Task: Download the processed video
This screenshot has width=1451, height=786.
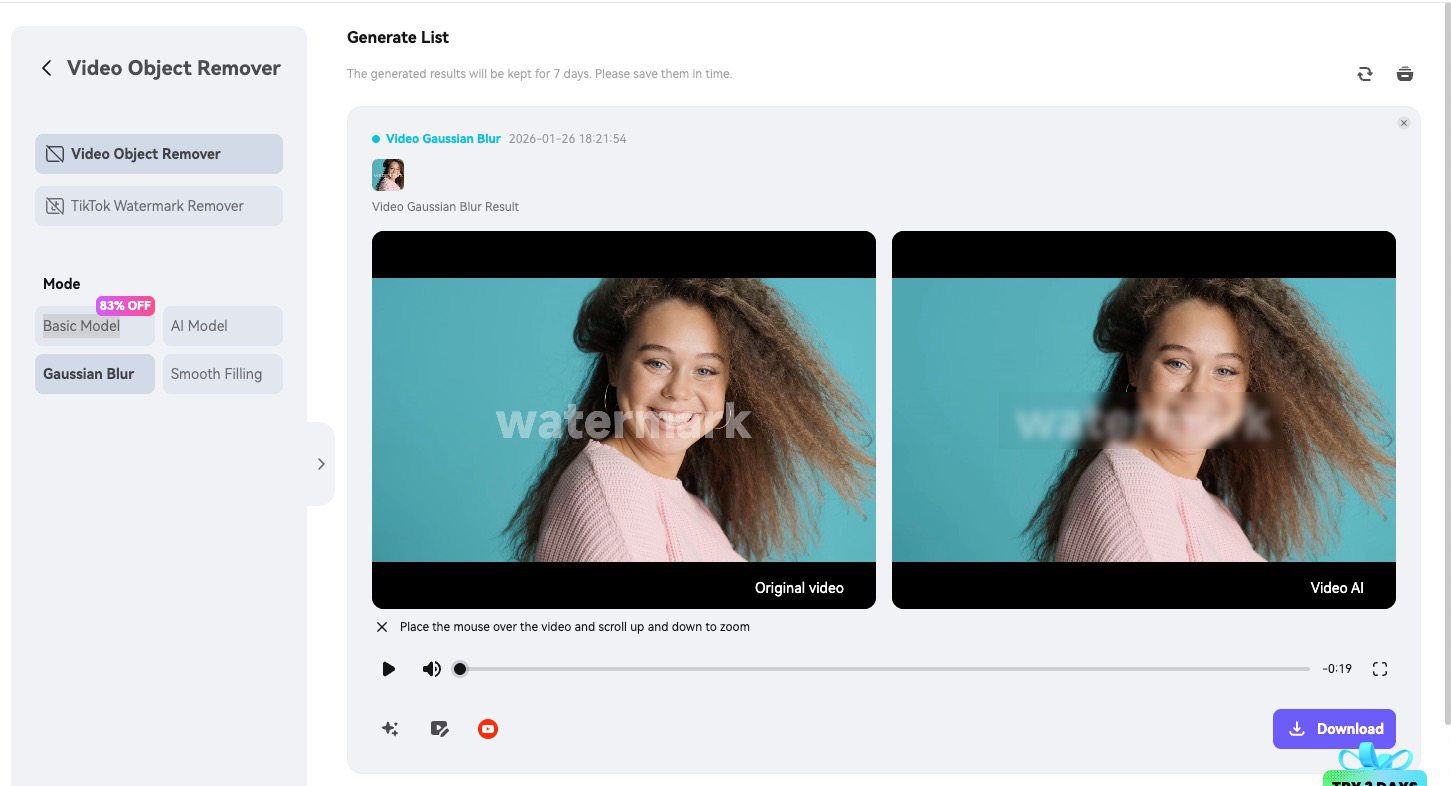Action: point(1334,728)
